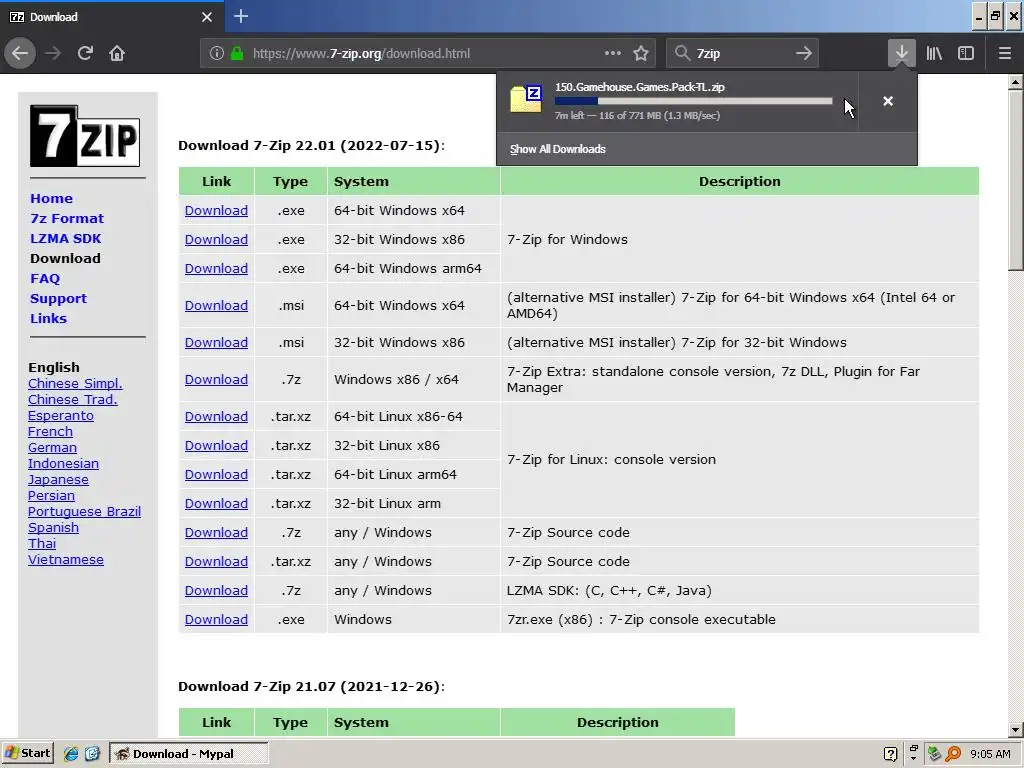Toggle the downloads toolbar arrow icon
This screenshot has width=1024, height=768.
[x=901, y=53]
